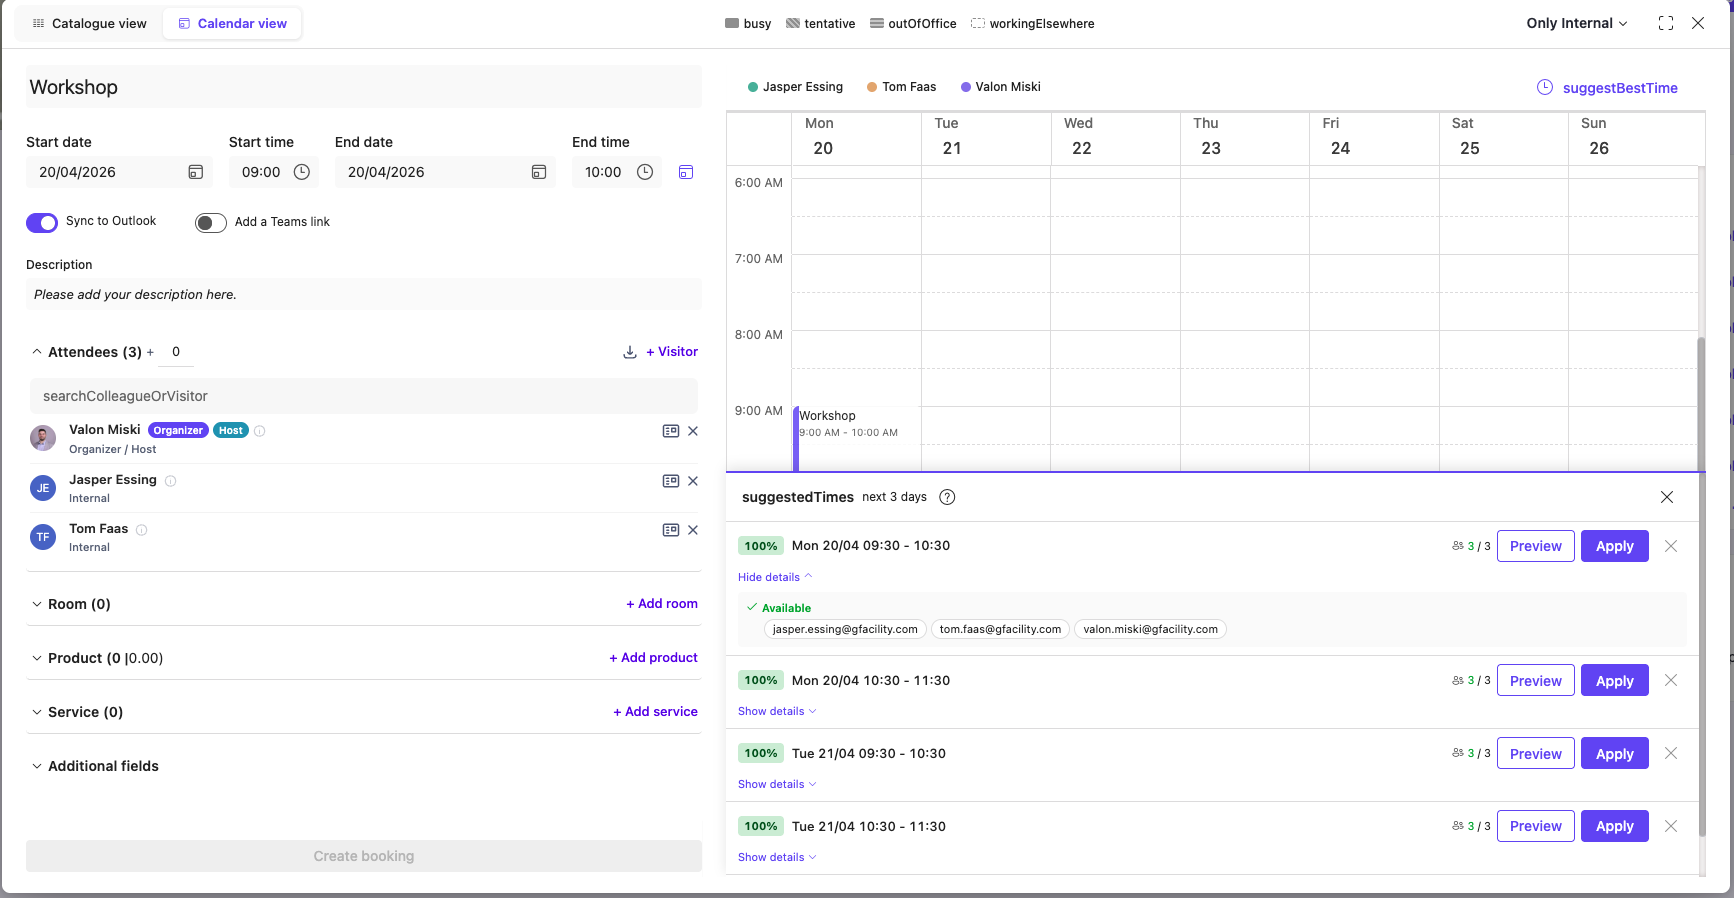The width and height of the screenshot is (1734, 898).
Task: Disable the Sync to Outlook toggle
Action: tap(42, 222)
